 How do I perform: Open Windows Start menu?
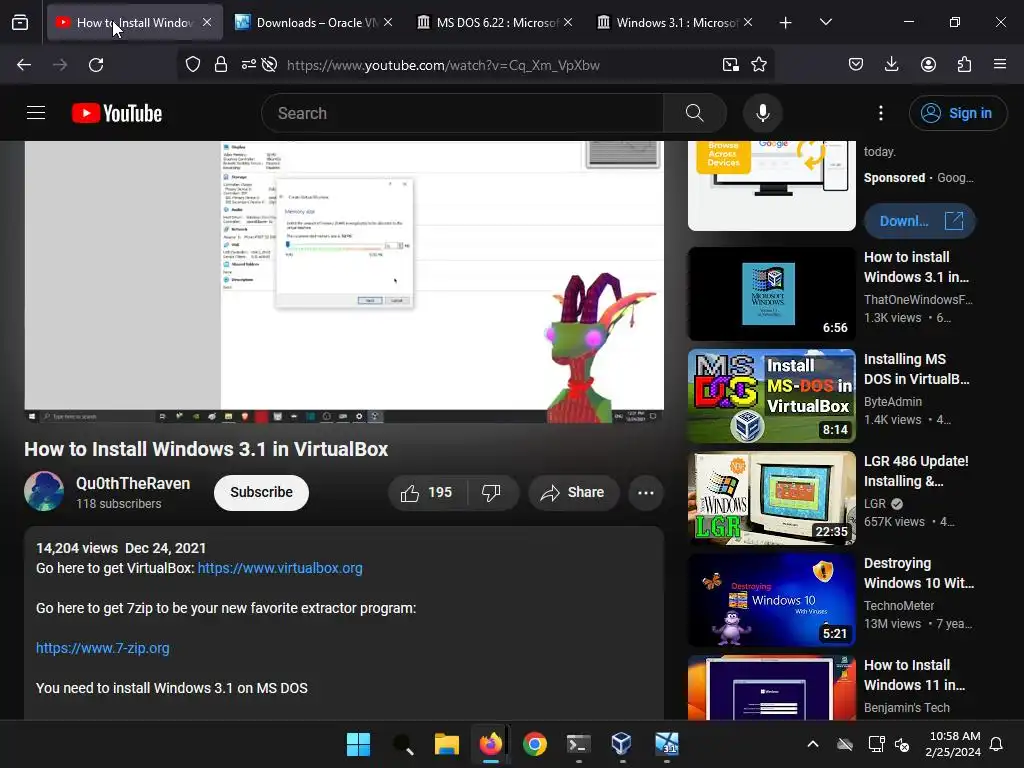click(358, 744)
